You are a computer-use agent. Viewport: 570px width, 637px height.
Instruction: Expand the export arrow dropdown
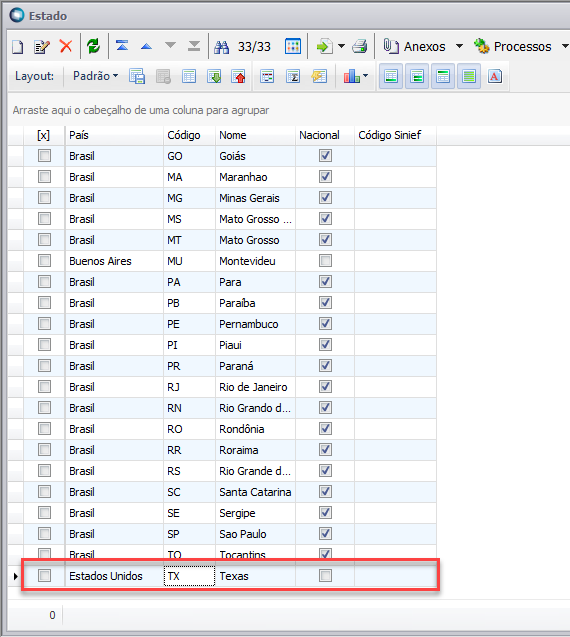(x=342, y=46)
